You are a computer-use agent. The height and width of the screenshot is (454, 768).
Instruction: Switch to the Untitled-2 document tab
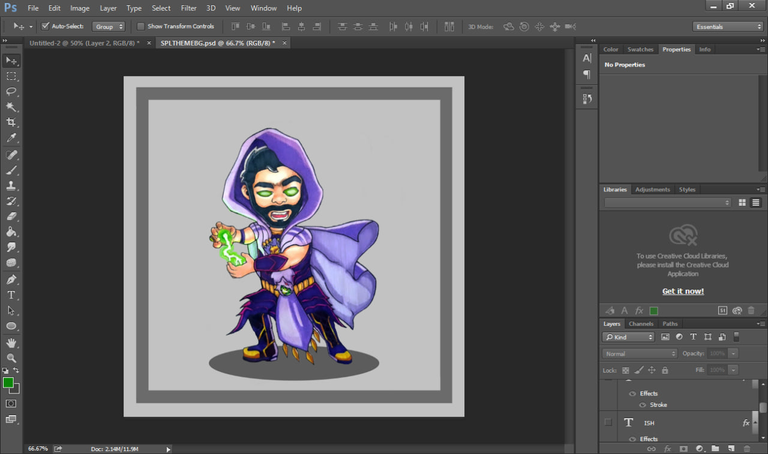click(84, 43)
